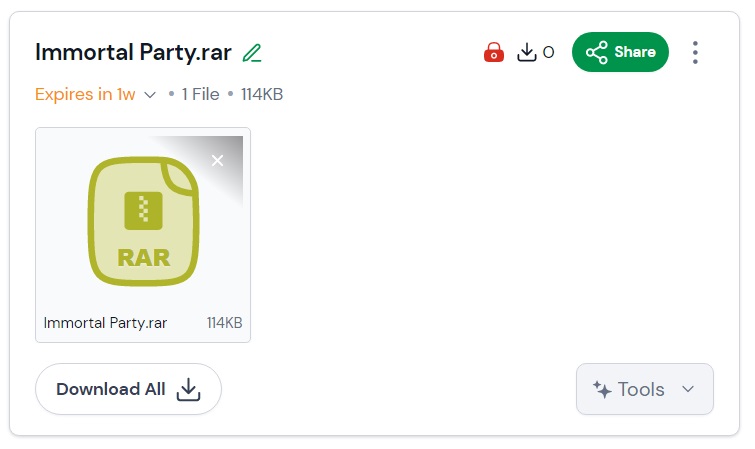
Task: Click the 1 File count label
Action: [200, 94]
